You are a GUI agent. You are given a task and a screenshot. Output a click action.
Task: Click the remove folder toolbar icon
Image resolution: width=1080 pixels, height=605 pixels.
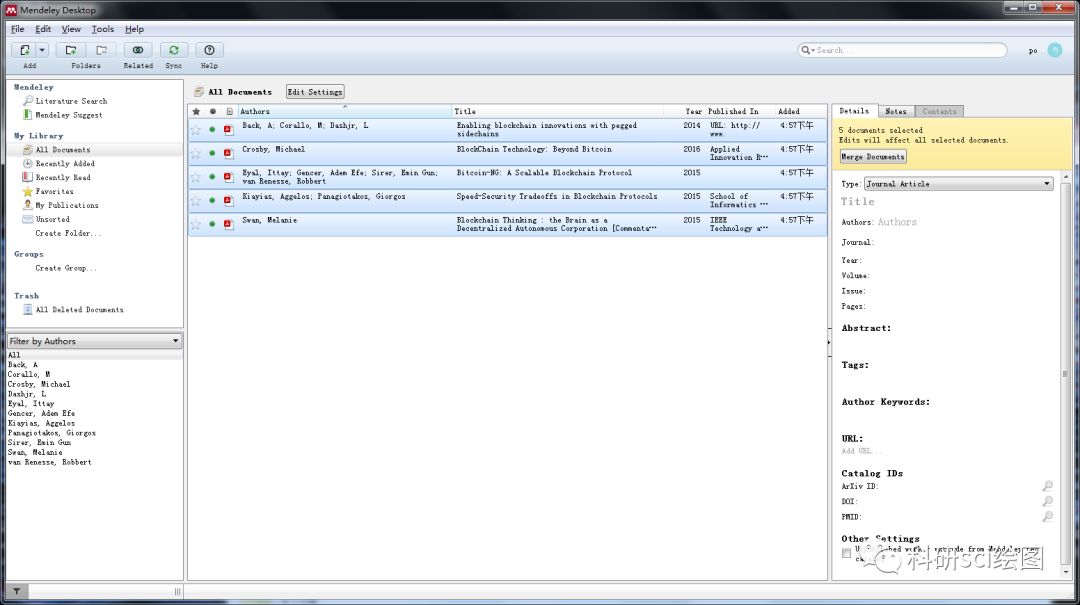101,50
